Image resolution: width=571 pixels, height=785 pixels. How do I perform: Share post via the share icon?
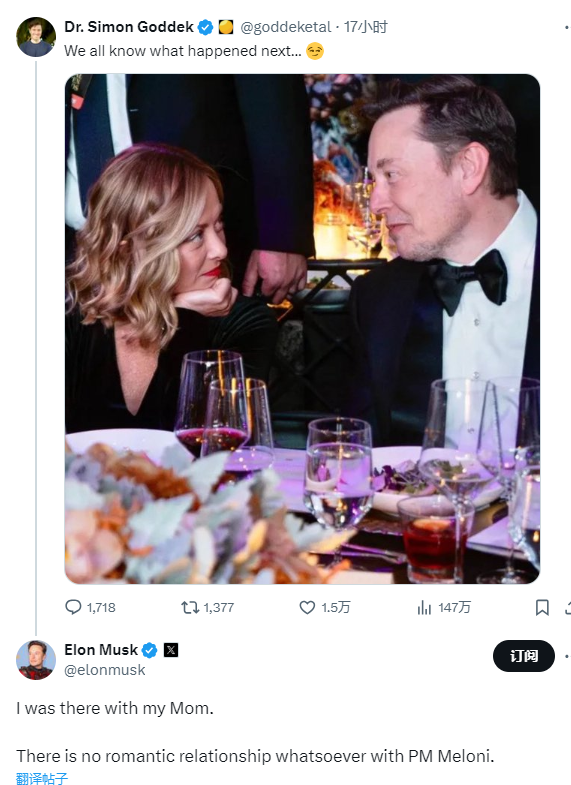point(567,608)
